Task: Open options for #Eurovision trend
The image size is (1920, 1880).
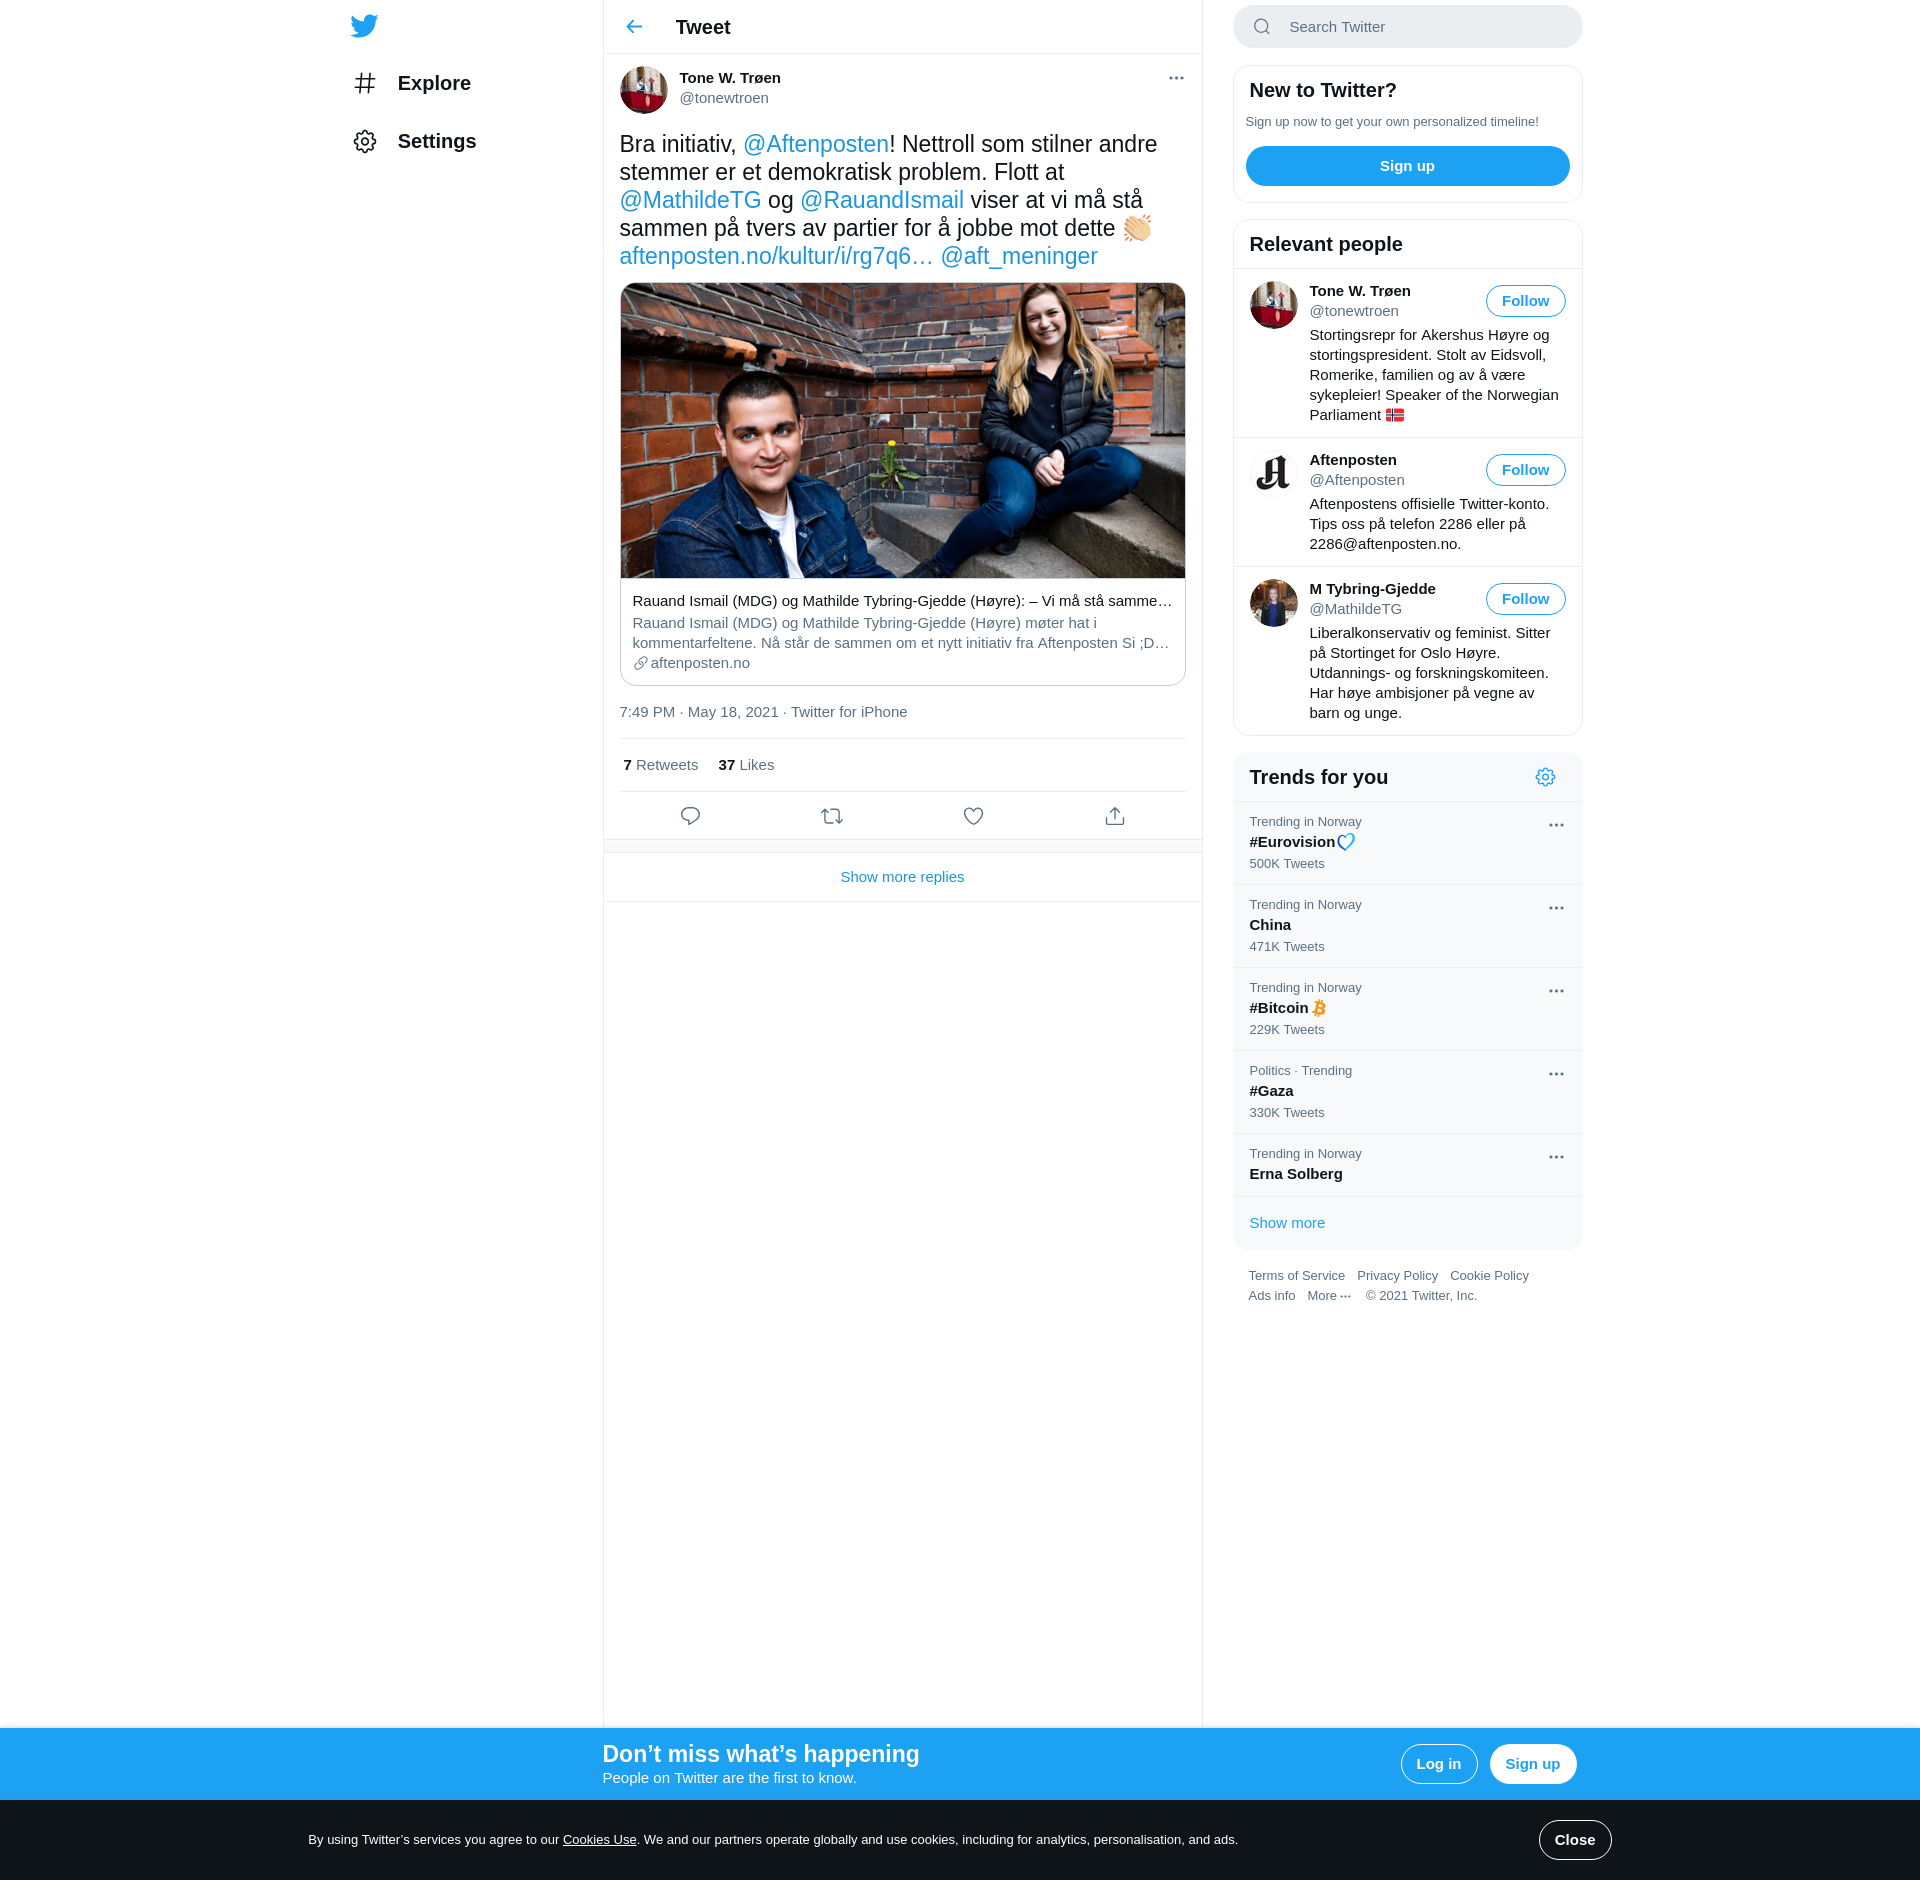Action: [x=1556, y=825]
